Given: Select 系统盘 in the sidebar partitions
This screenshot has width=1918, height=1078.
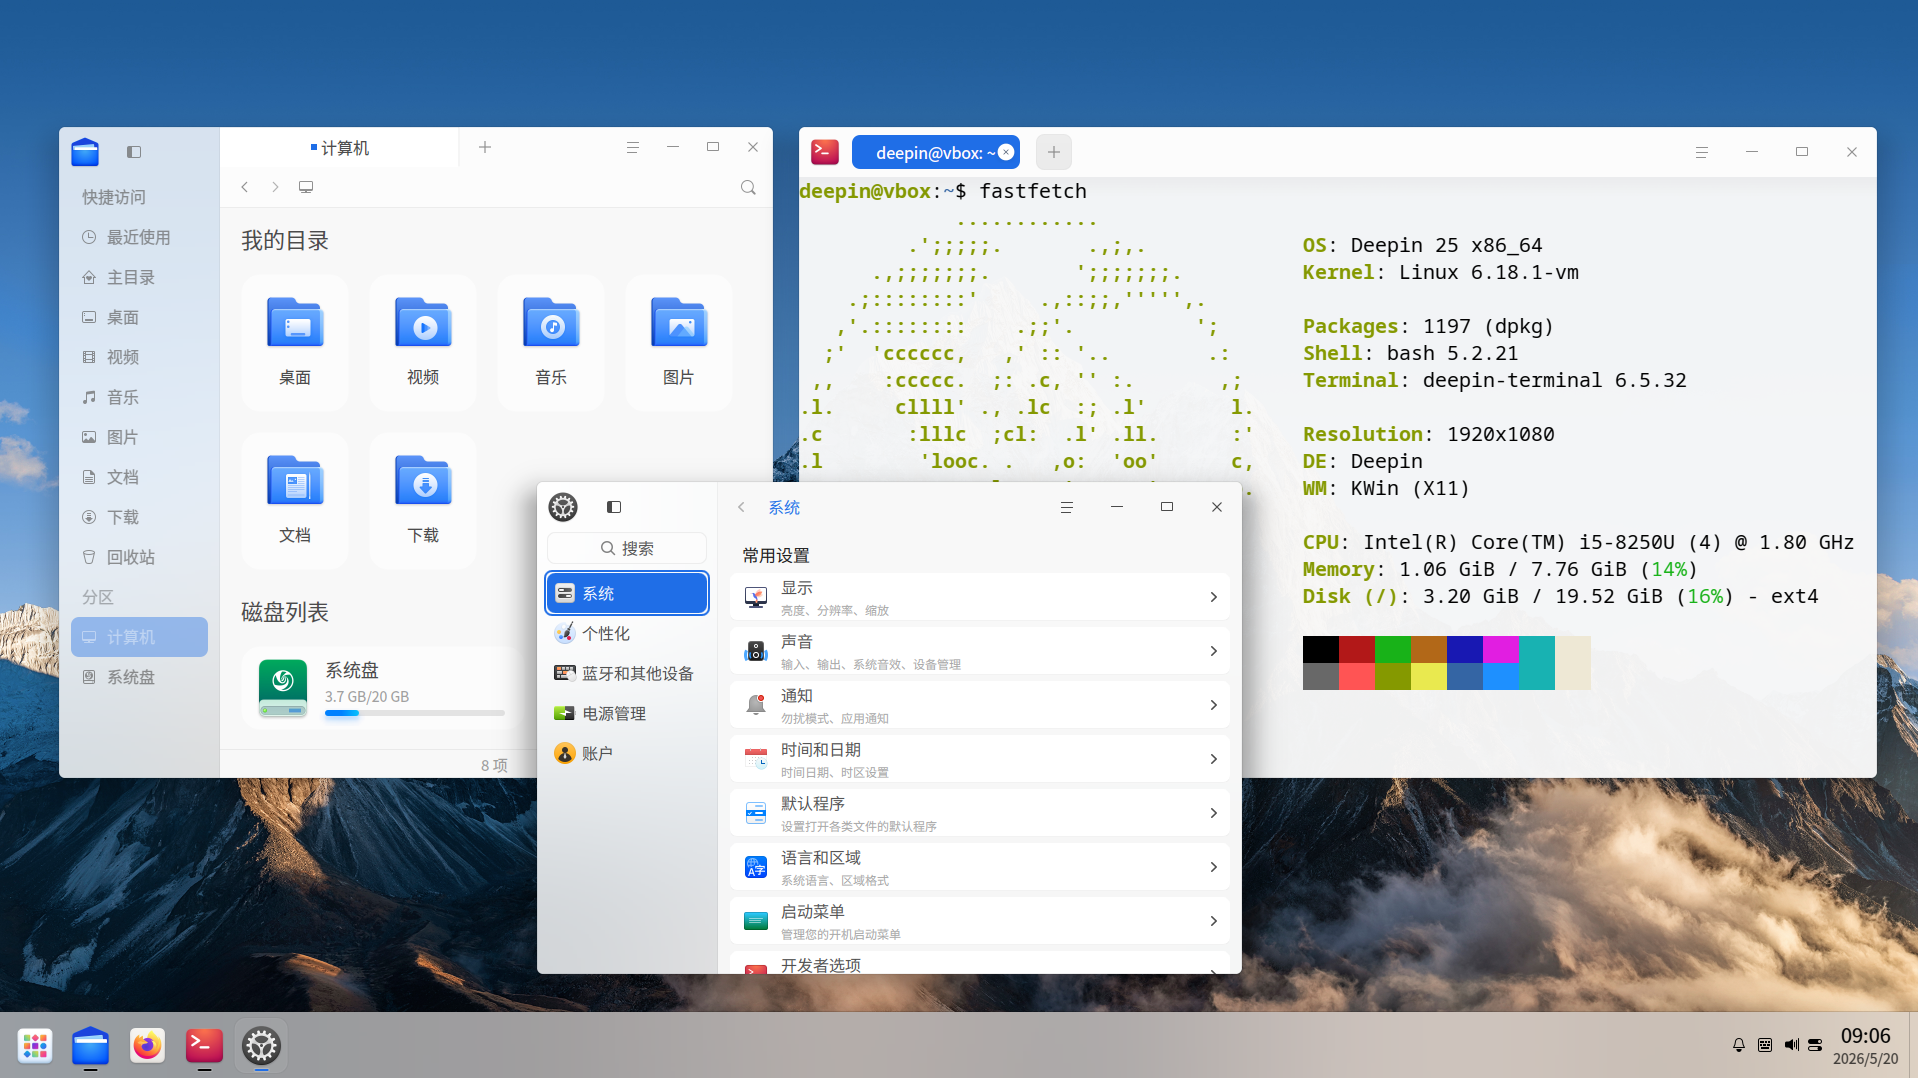Looking at the screenshot, I should 139,677.
